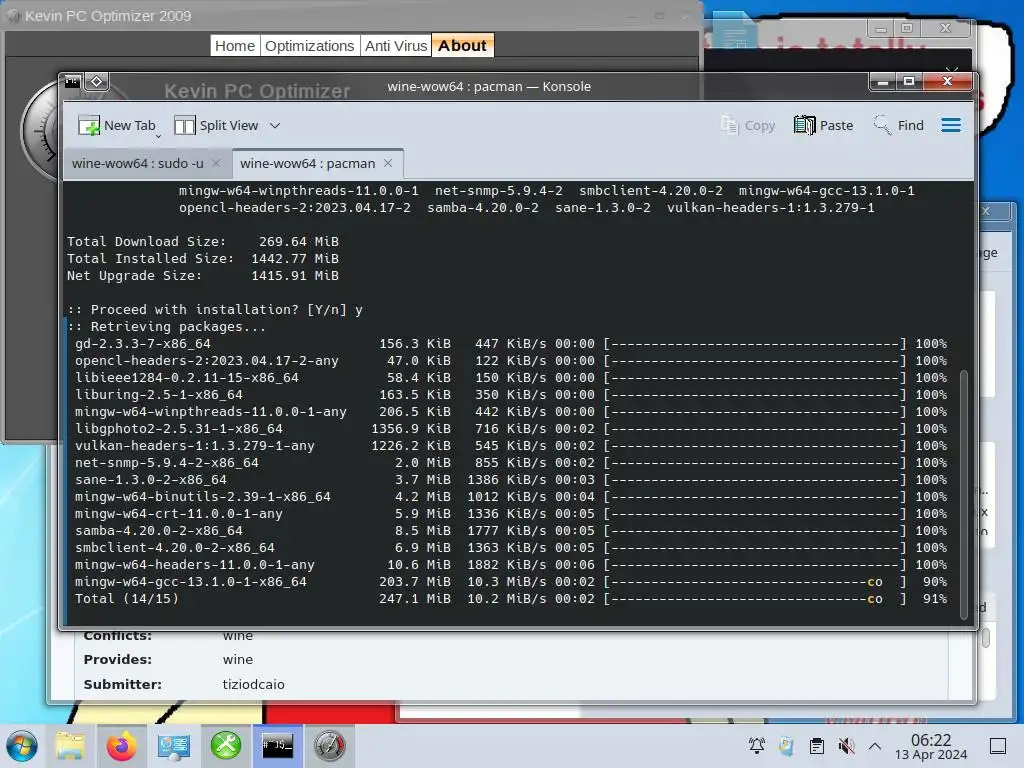Switch to Kevin PC Optimizer gauge taskbar icon

pos(329,746)
